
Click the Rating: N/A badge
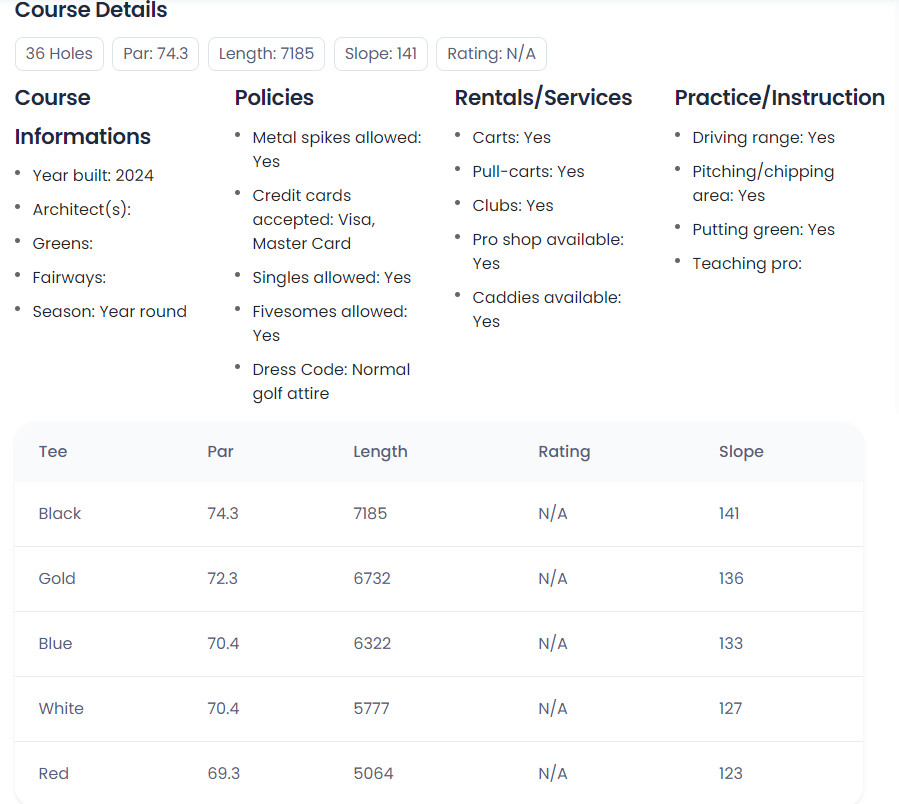491,54
